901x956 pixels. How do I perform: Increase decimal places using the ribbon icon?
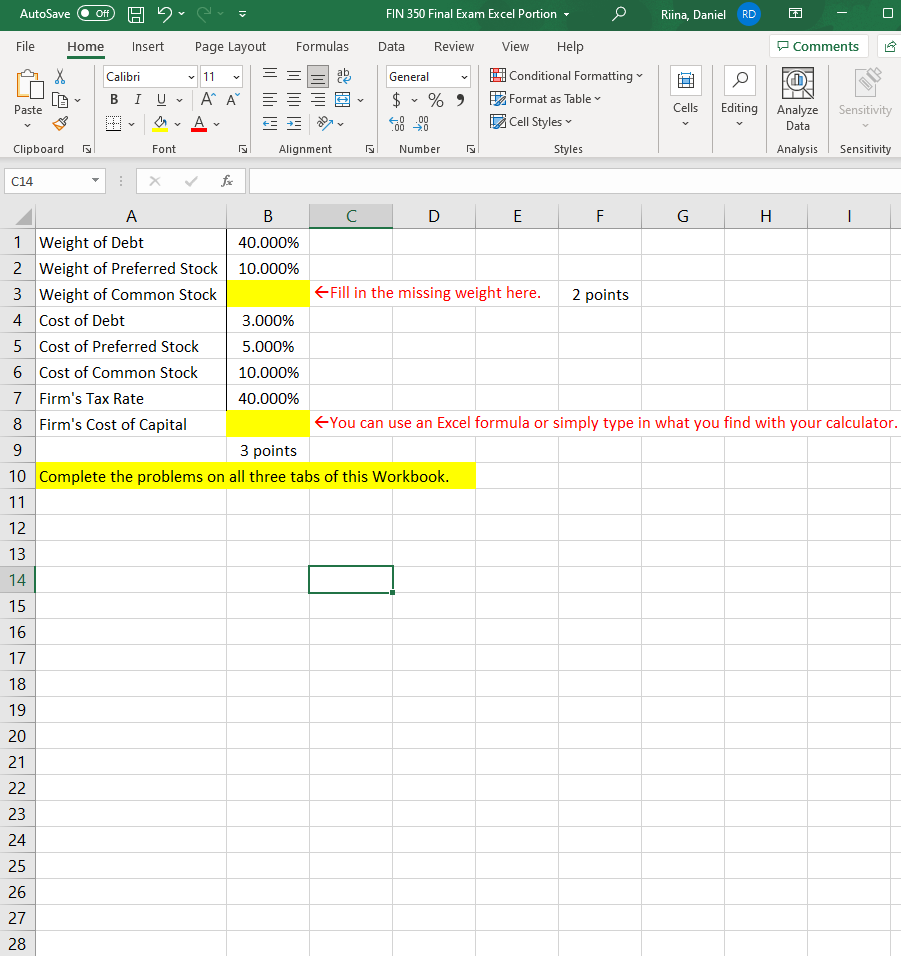click(x=395, y=123)
